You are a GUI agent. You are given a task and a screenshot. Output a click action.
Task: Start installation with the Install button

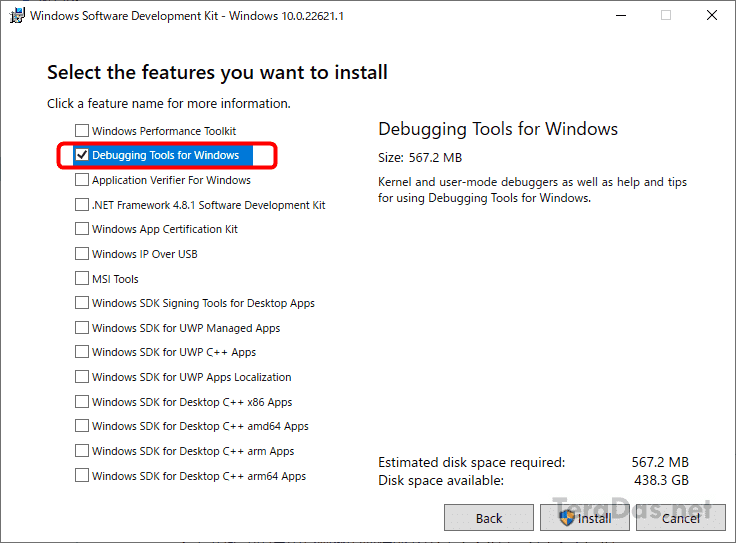pos(584,518)
